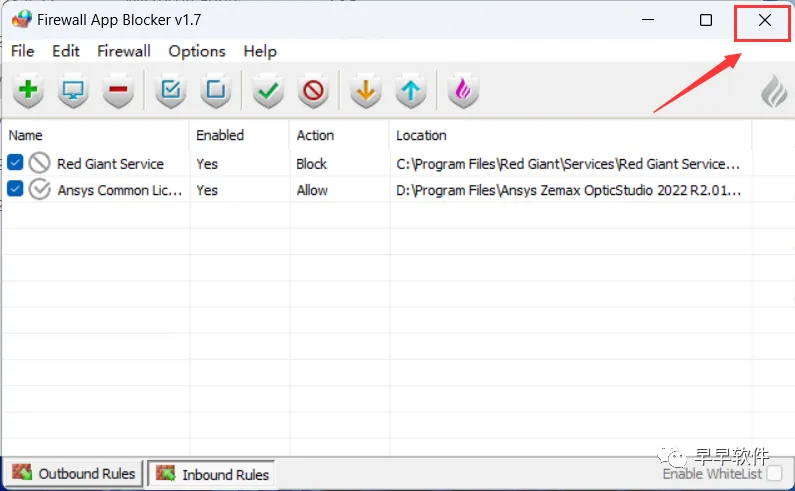
Task: Click the gray flame icon at toolbar end
Action: (x=774, y=91)
